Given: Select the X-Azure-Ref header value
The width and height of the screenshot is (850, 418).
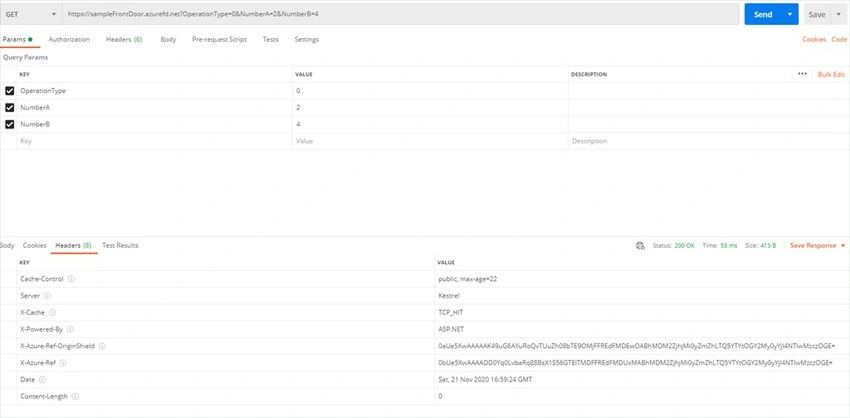Looking at the screenshot, I should pos(635,363).
